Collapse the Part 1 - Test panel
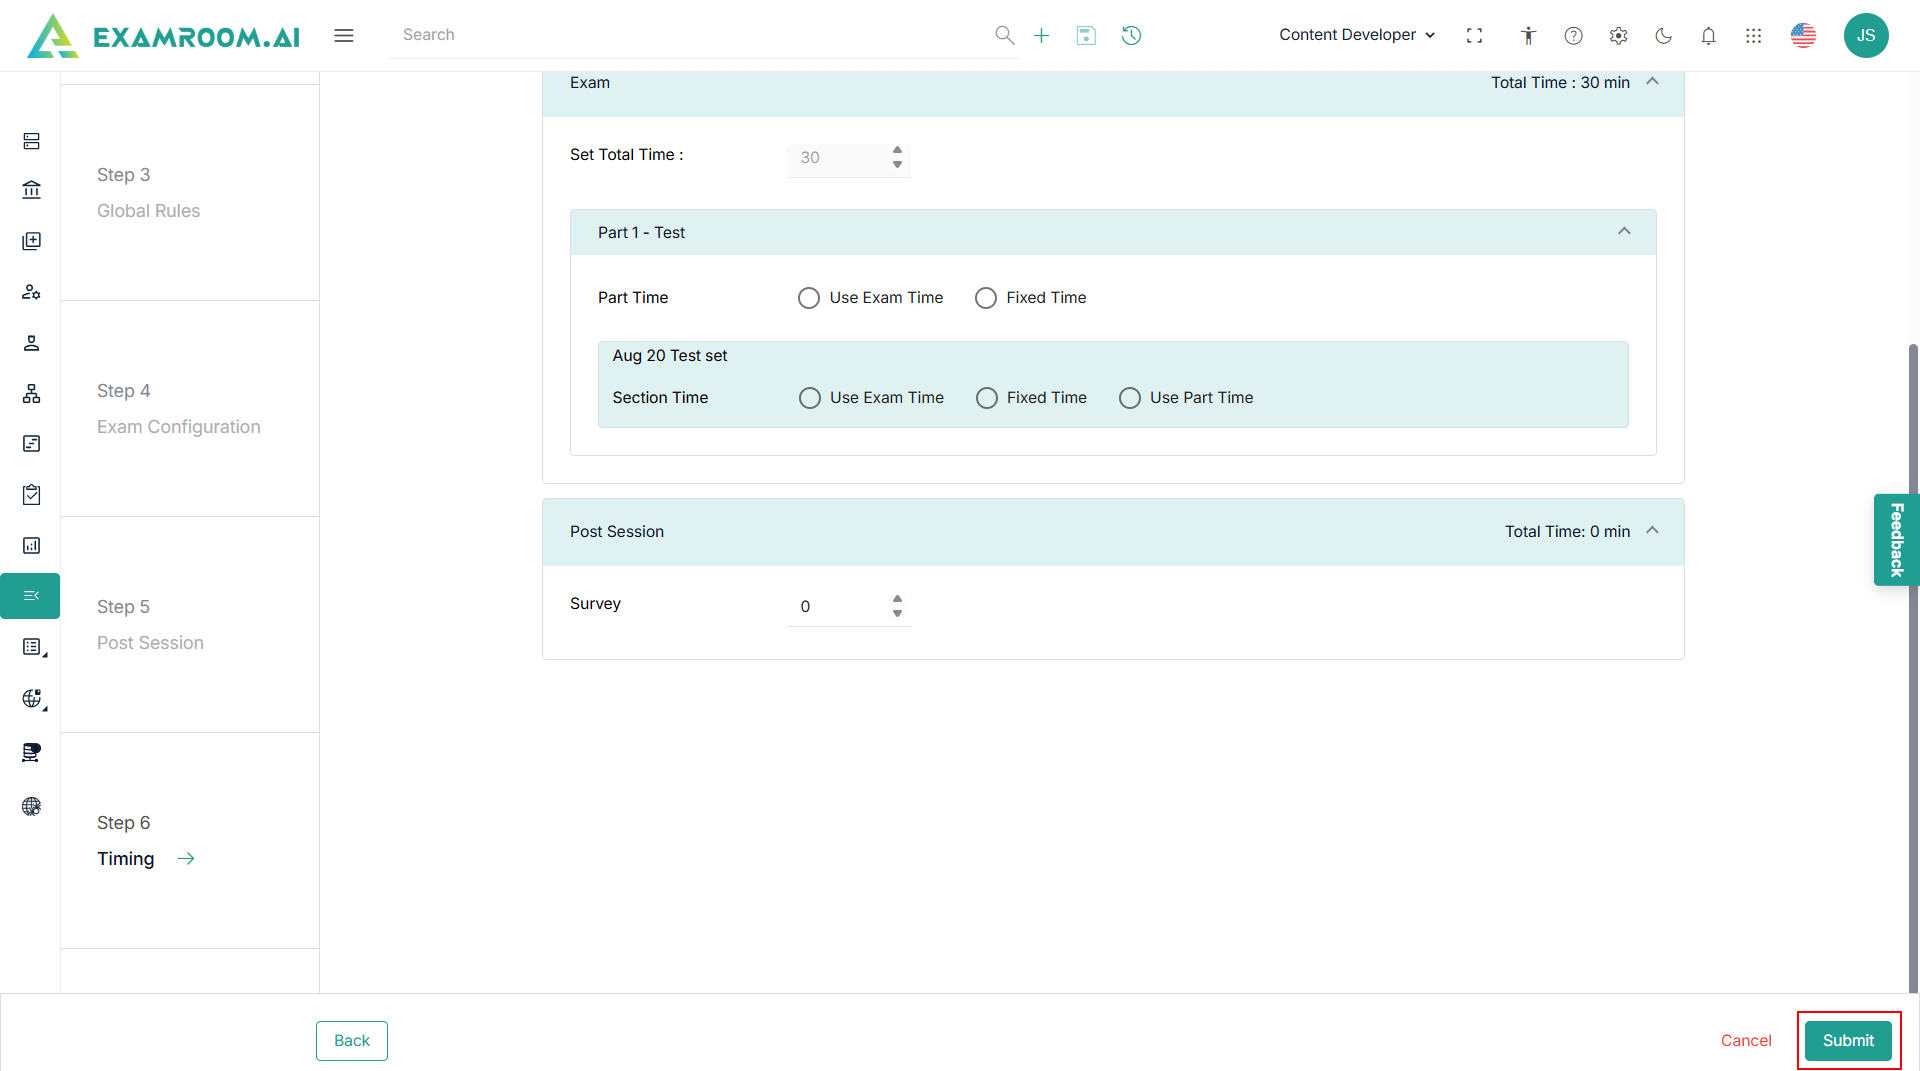 [x=1624, y=232]
